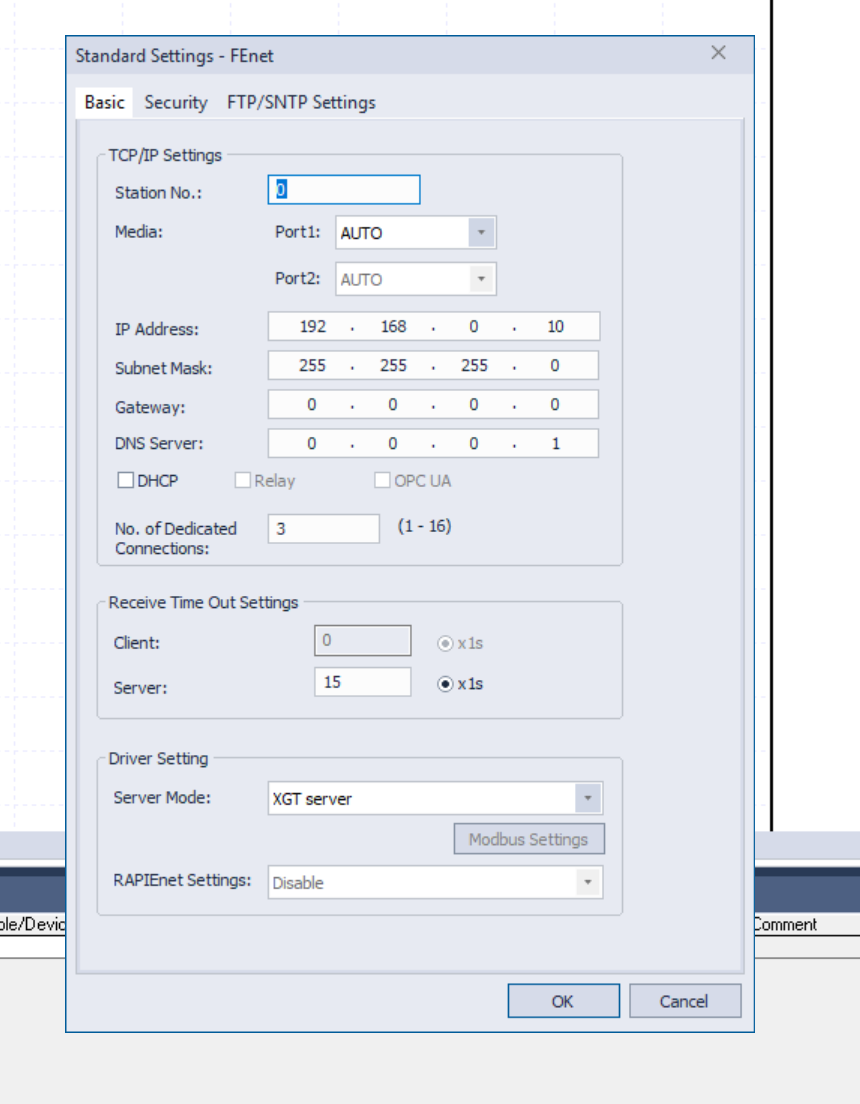
Task: Open the Port1 media dropdown
Action: tap(483, 232)
